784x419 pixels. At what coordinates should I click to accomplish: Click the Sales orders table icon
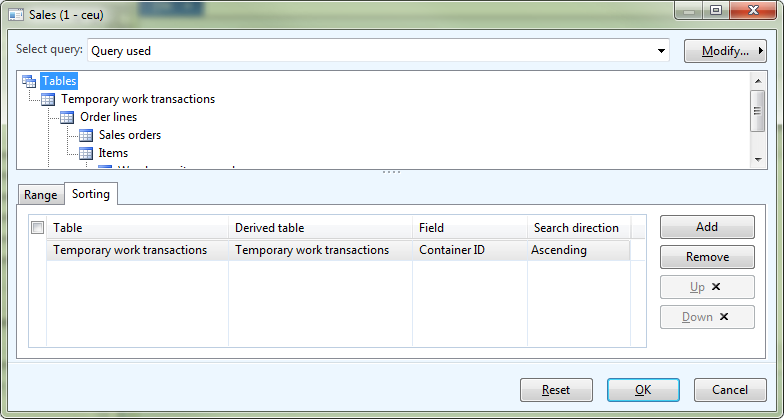pos(86,135)
